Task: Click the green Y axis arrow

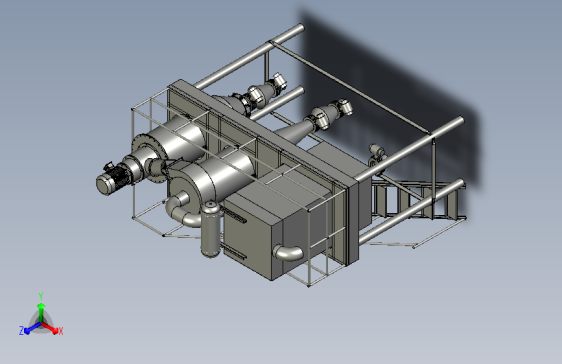Action: click(41, 312)
